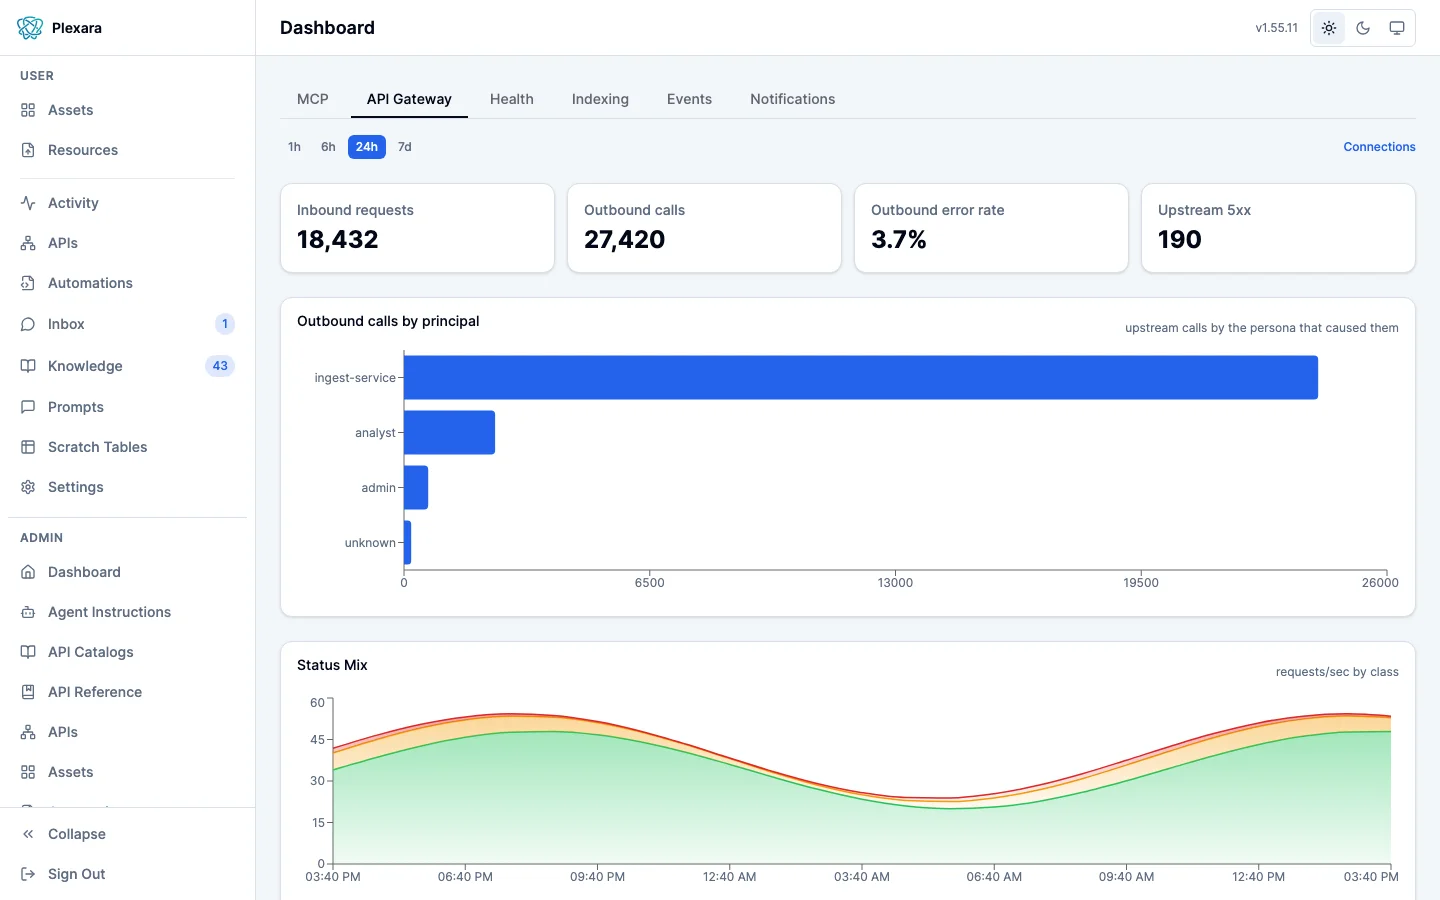
Task: Open Activity pulse icon
Action: [x=28, y=203]
